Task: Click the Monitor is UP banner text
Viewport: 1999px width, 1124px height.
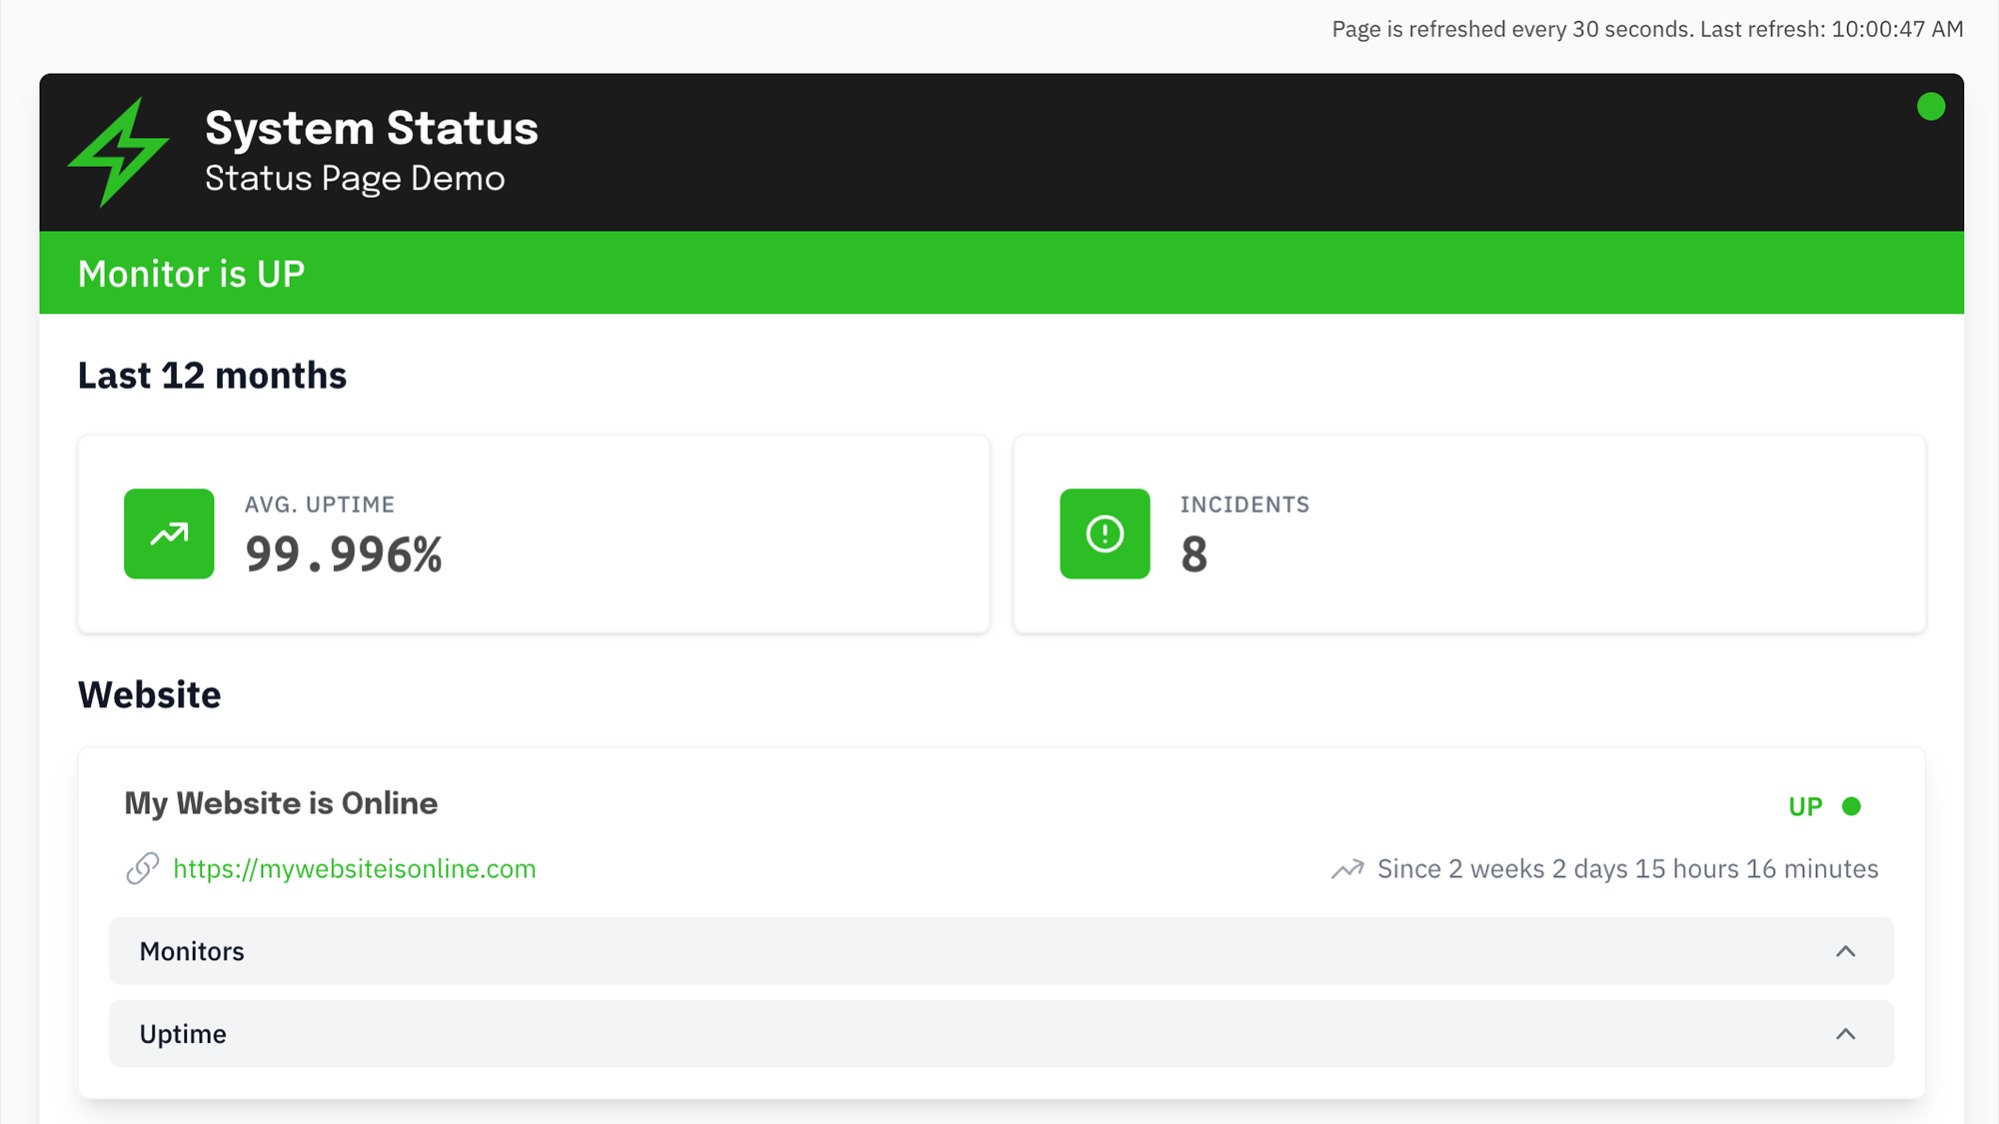Action: pos(191,273)
